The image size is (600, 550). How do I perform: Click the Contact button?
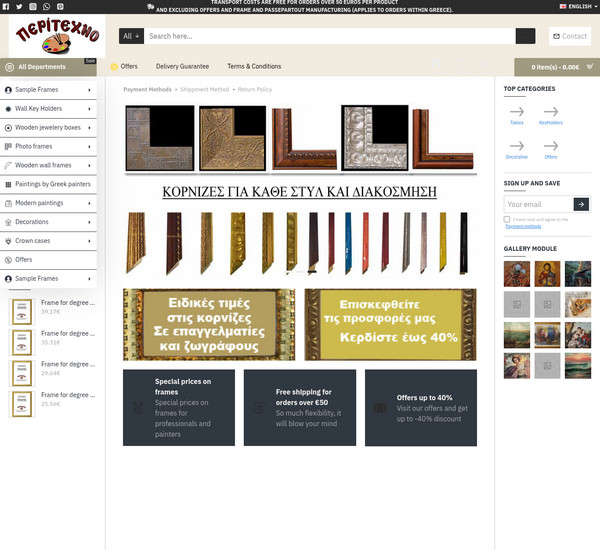570,36
